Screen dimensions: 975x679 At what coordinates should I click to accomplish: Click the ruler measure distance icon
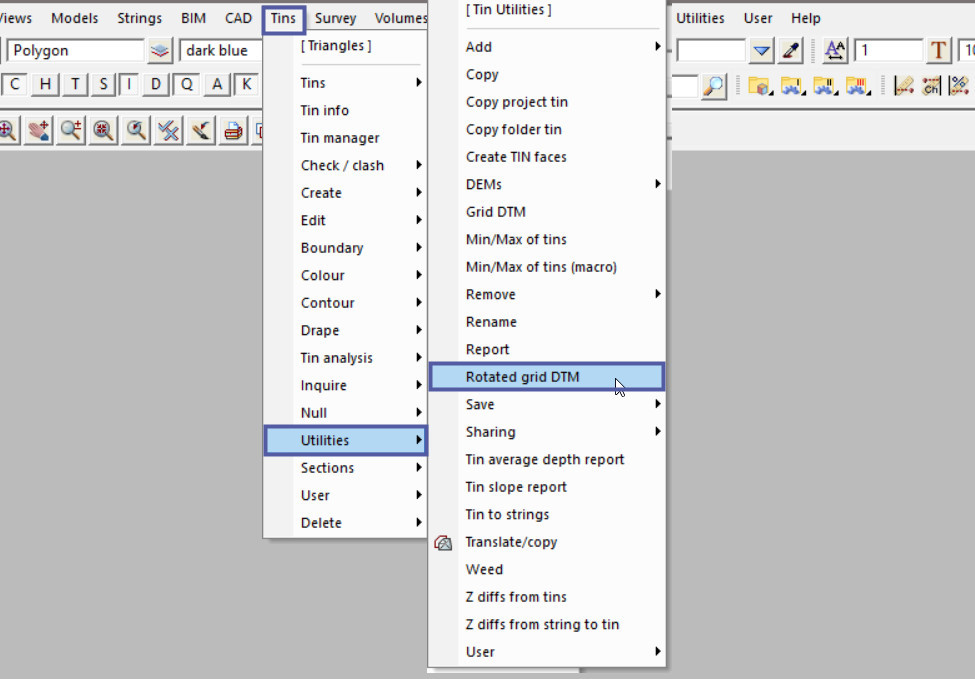904,86
